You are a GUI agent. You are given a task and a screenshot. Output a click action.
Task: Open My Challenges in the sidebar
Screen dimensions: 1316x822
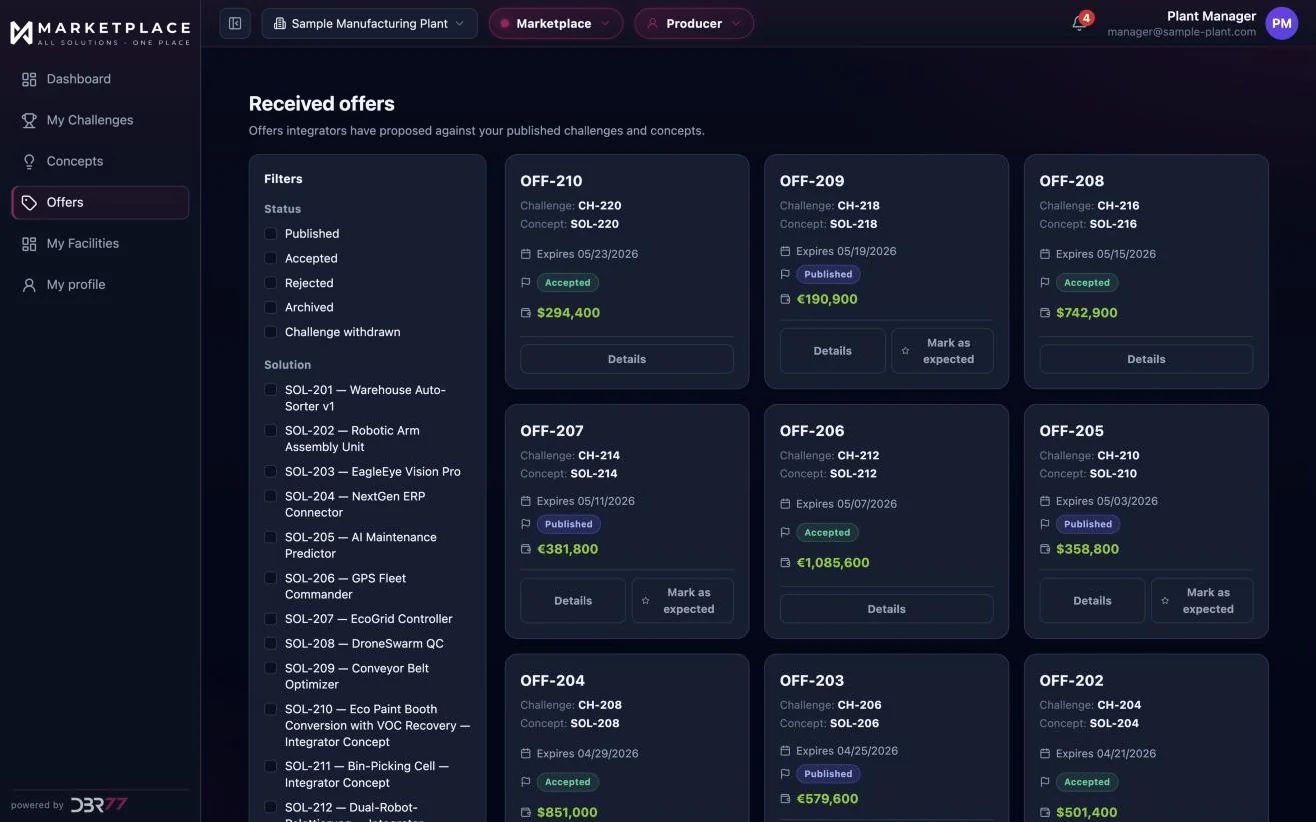100,120
